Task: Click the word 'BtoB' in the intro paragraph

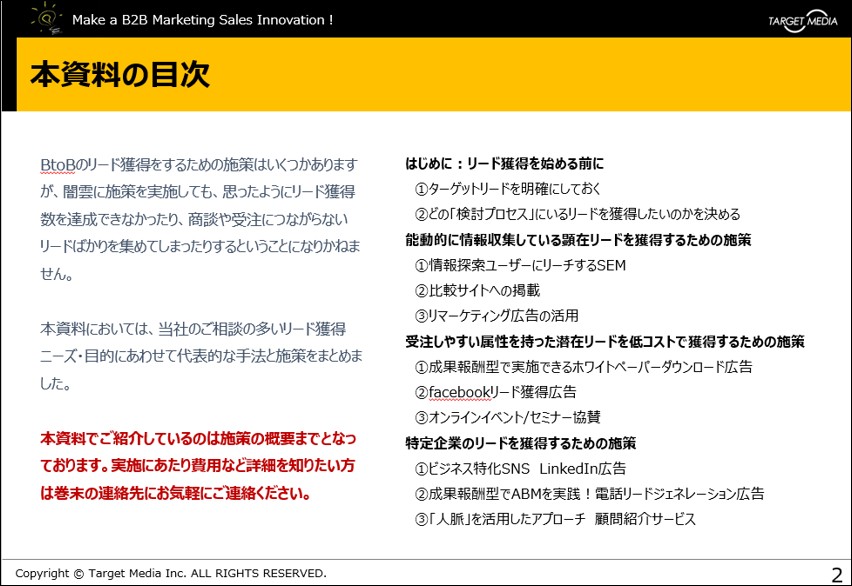Action: tap(58, 165)
